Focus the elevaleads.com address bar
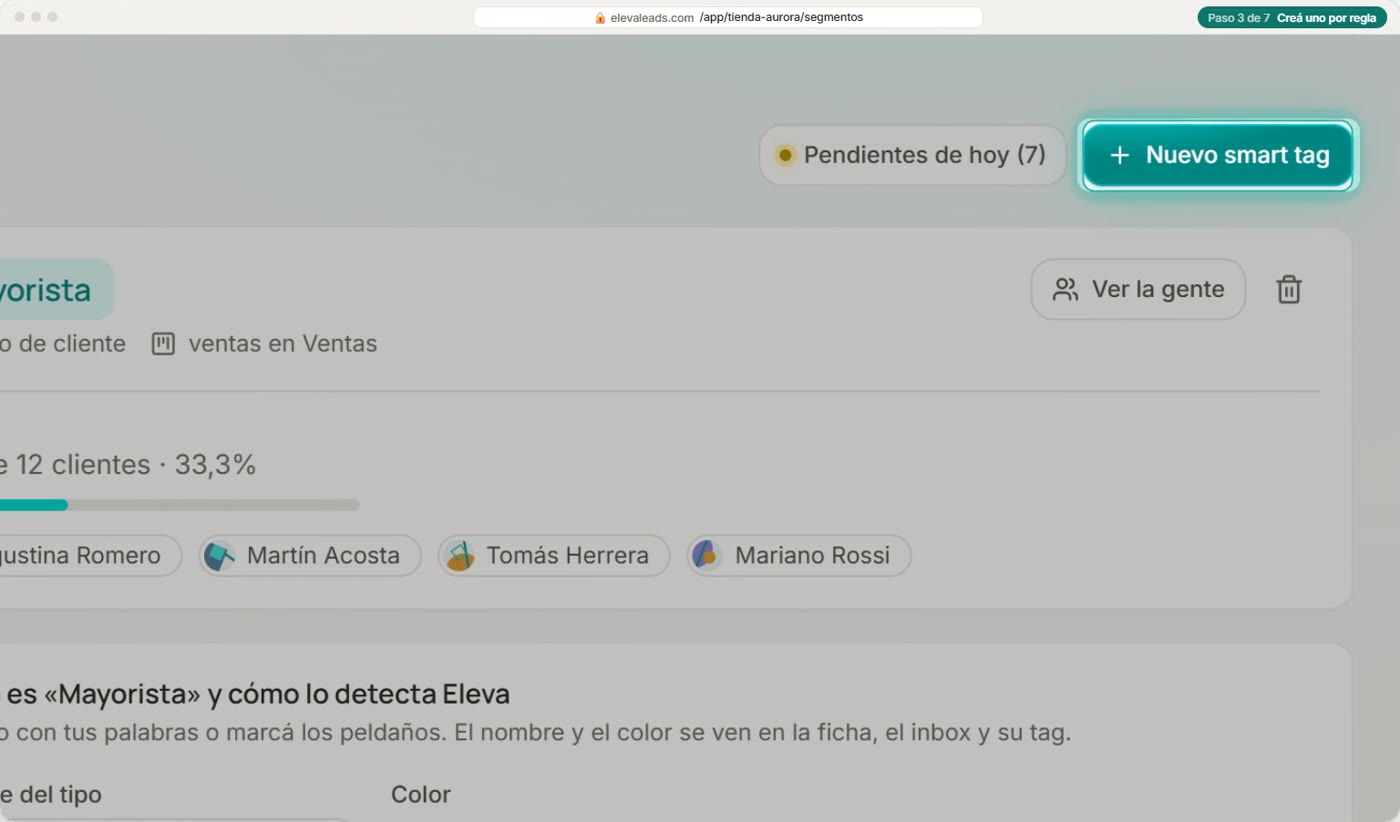 point(728,18)
